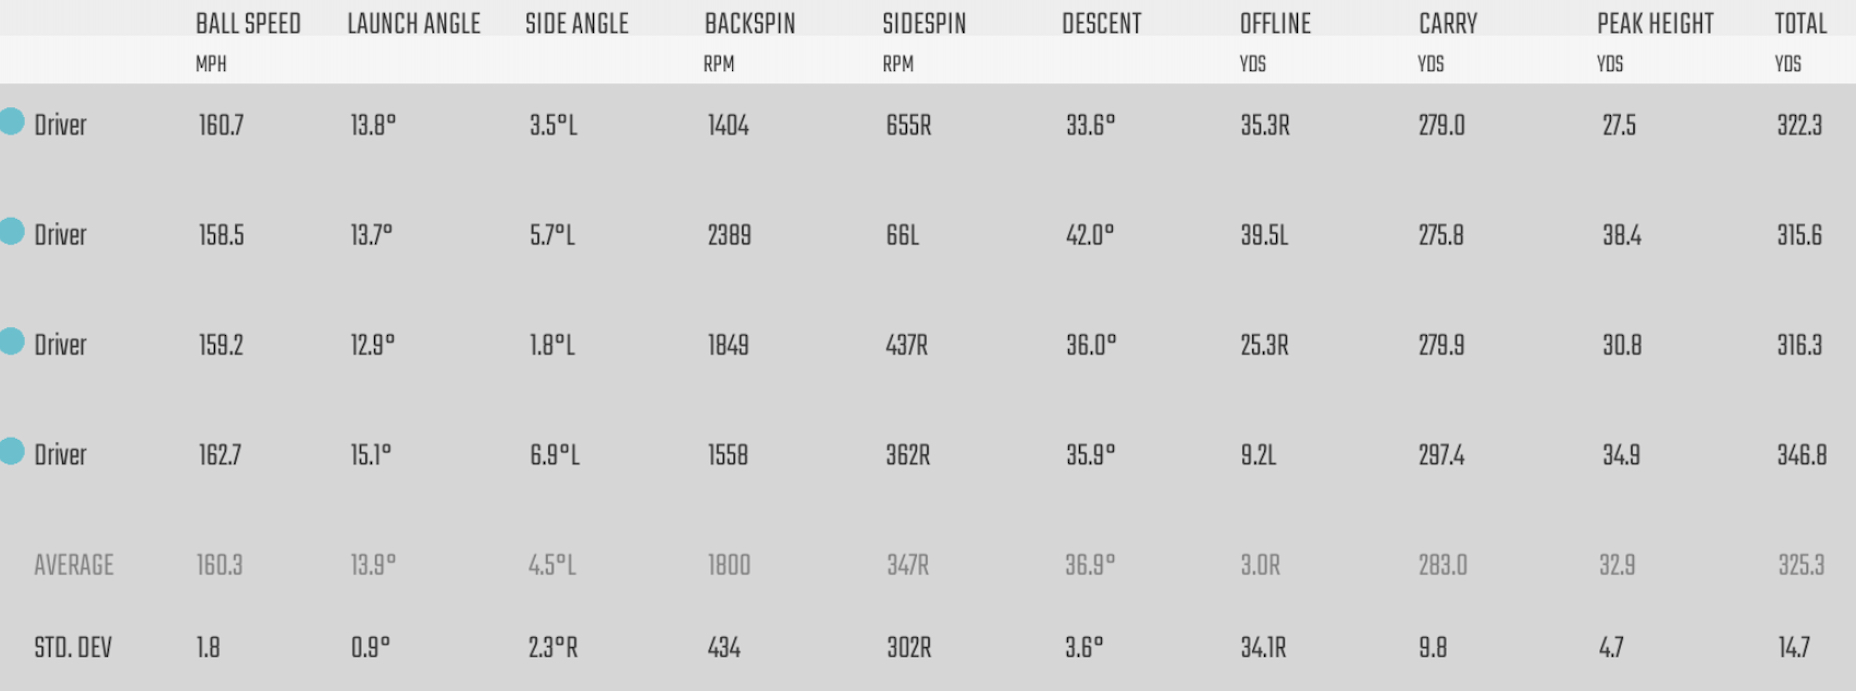Click the teal dot next to the 159.2 mph Driver
This screenshot has height=691, width=1856.
point(12,342)
